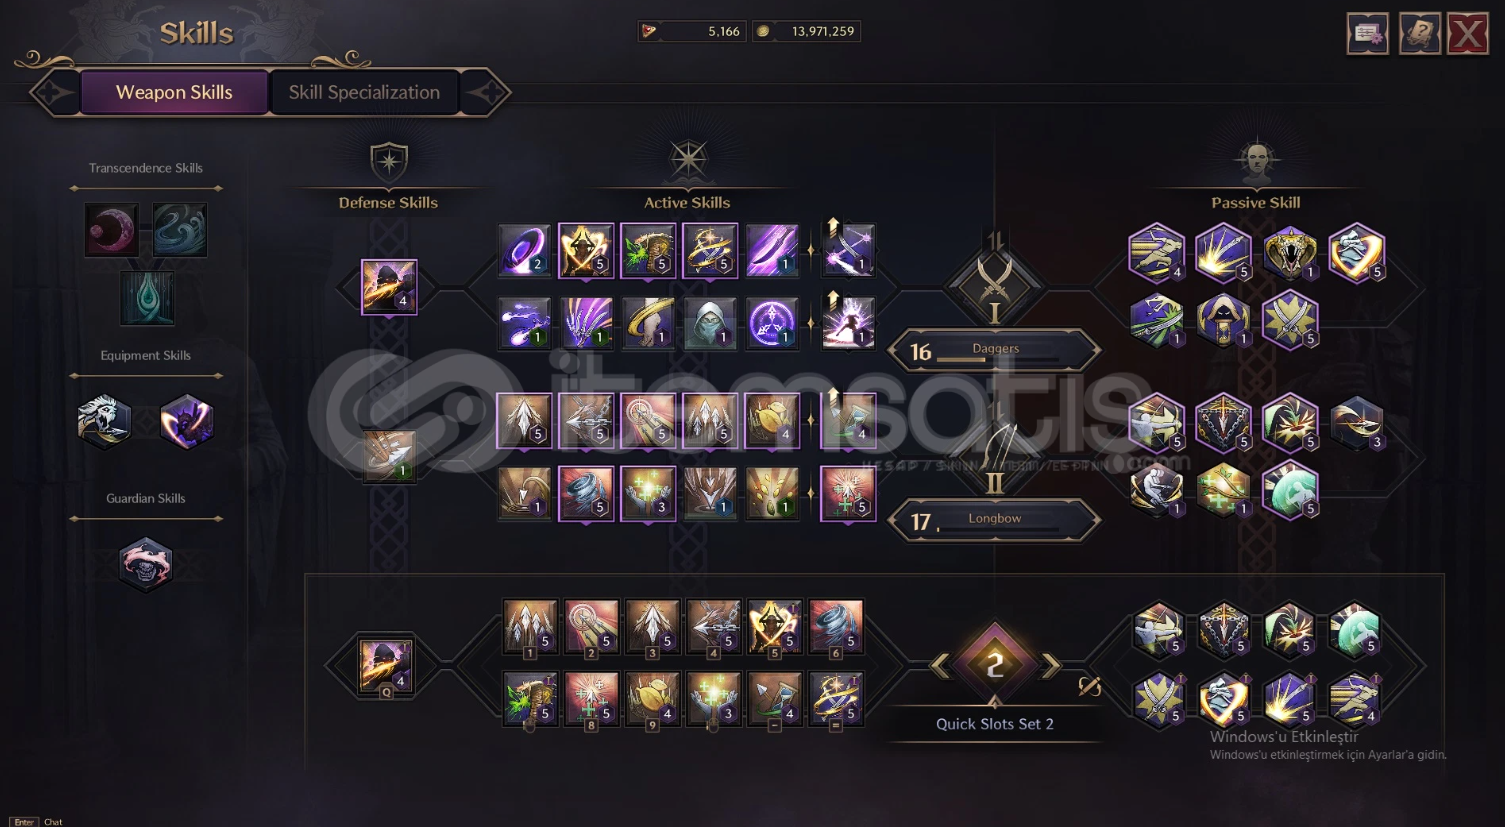Expand the Daggers level 16 bar
The image size is (1505, 827).
[x=995, y=351]
